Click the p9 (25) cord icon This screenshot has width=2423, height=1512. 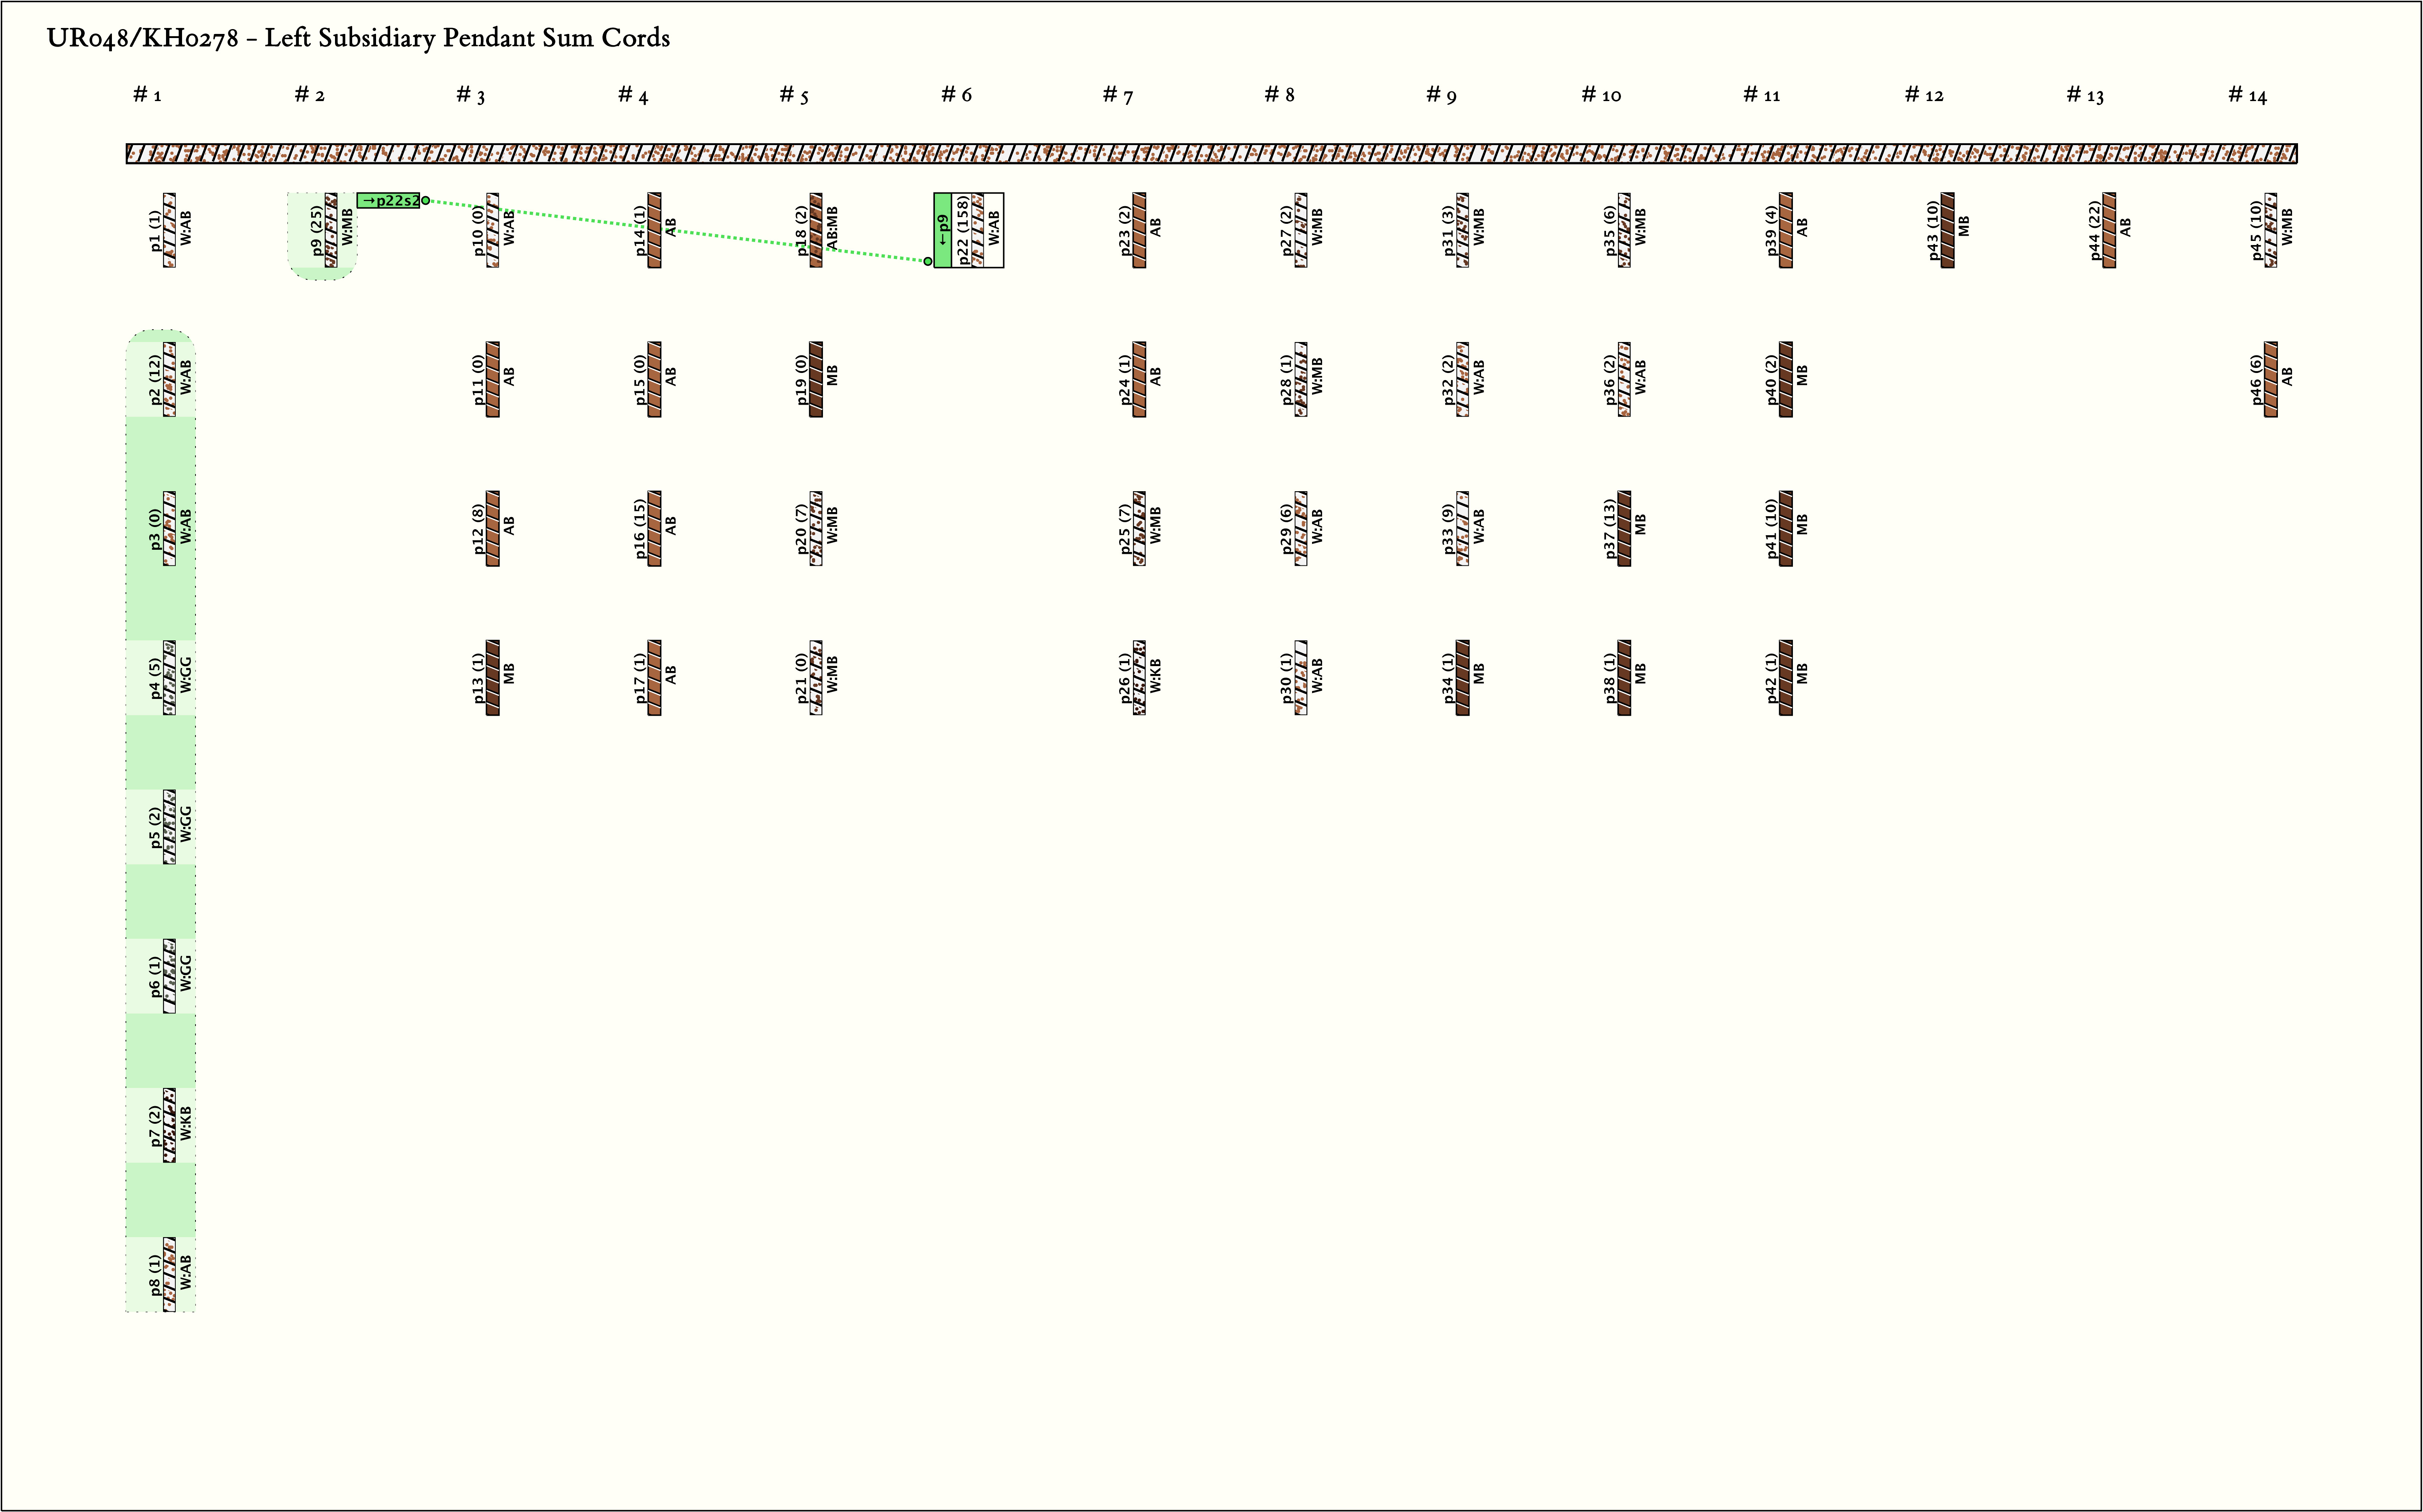coord(331,230)
